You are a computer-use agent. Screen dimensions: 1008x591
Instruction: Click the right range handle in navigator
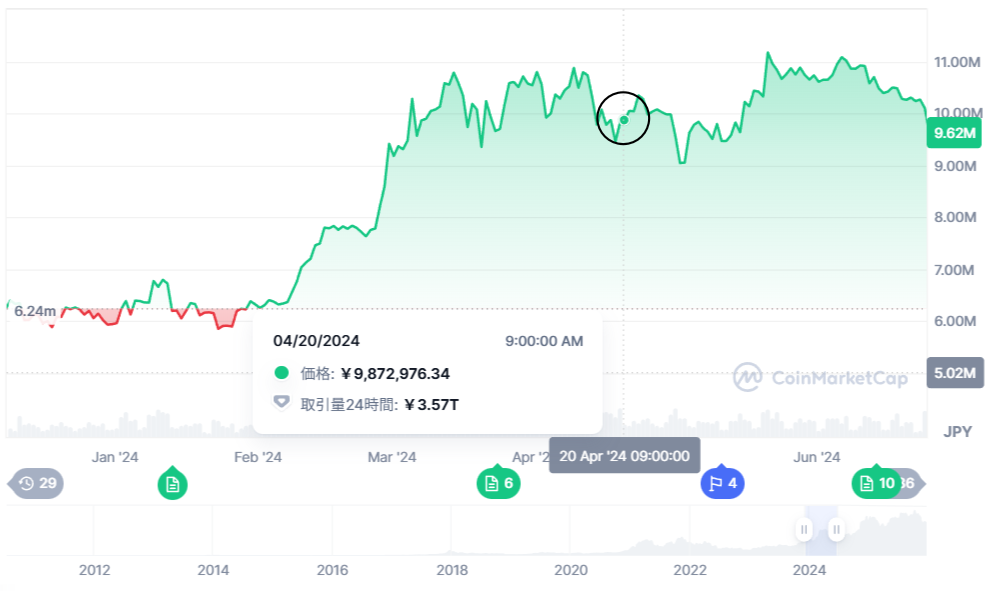point(836,530)
